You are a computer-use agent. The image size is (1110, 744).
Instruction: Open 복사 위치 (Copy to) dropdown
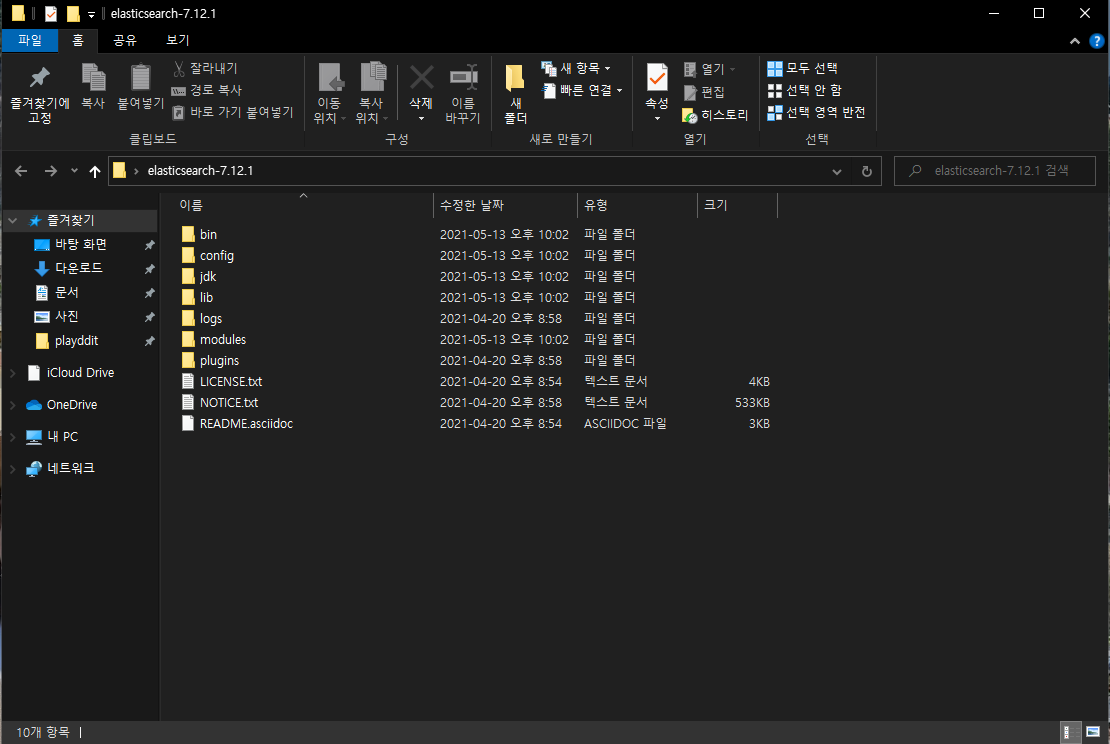(x=371, y=93)
